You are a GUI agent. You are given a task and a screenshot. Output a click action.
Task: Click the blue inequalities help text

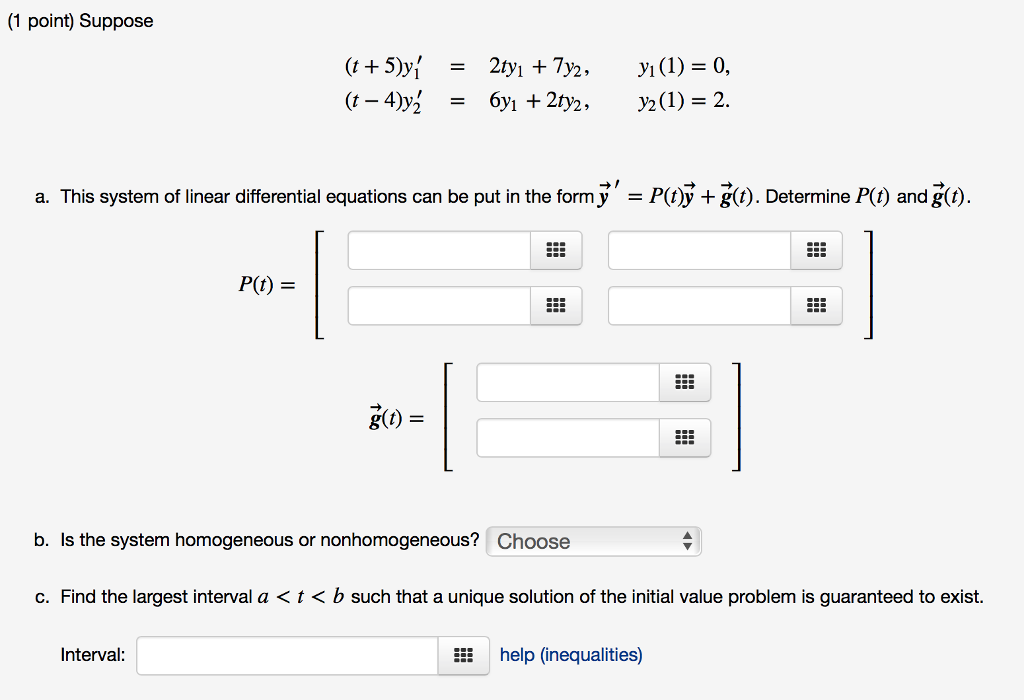tap(570, 655)
